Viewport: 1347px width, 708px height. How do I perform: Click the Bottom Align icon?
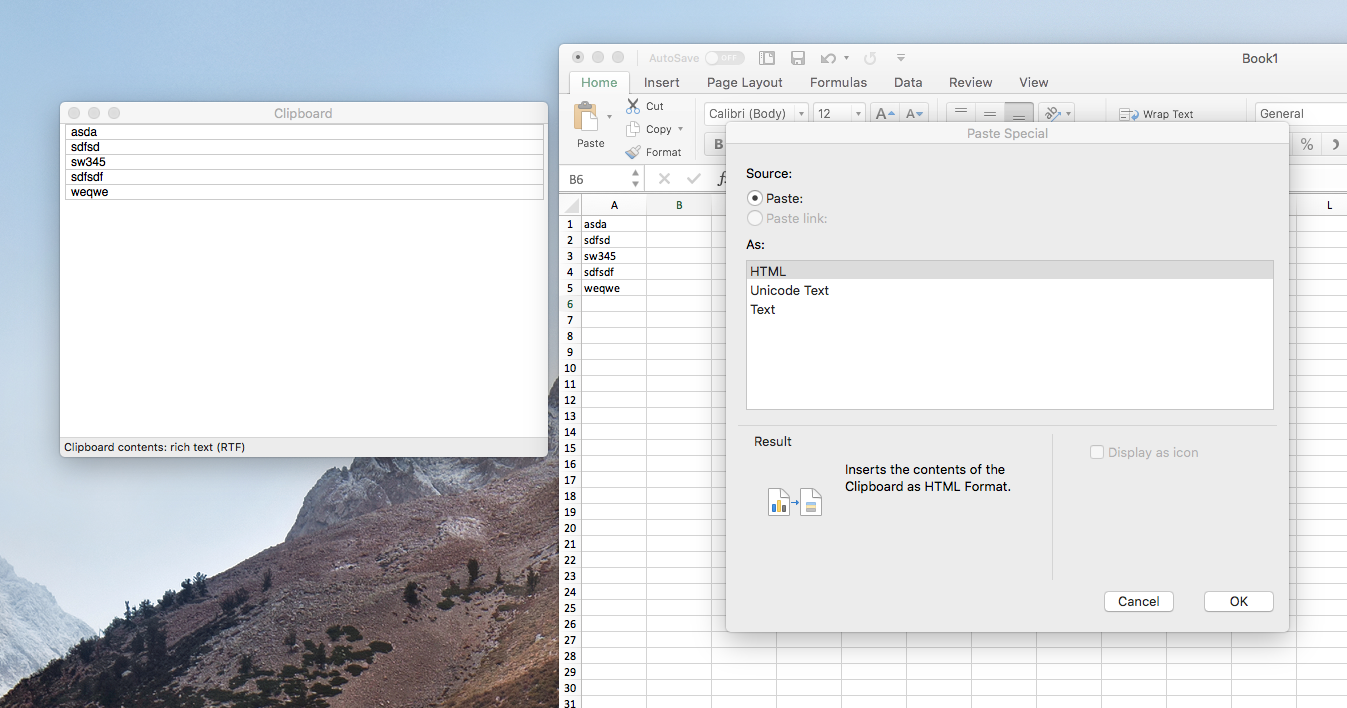pos(1019,112)
